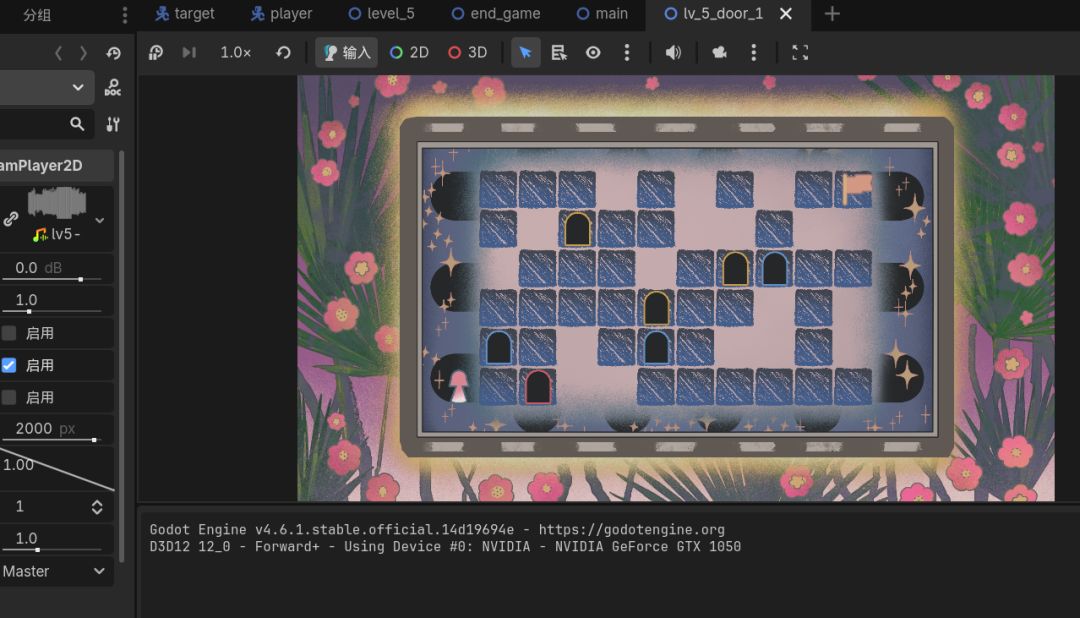Open the player scene tab
The width and height of the screenshot is (1080, 618).
[281, 14]
